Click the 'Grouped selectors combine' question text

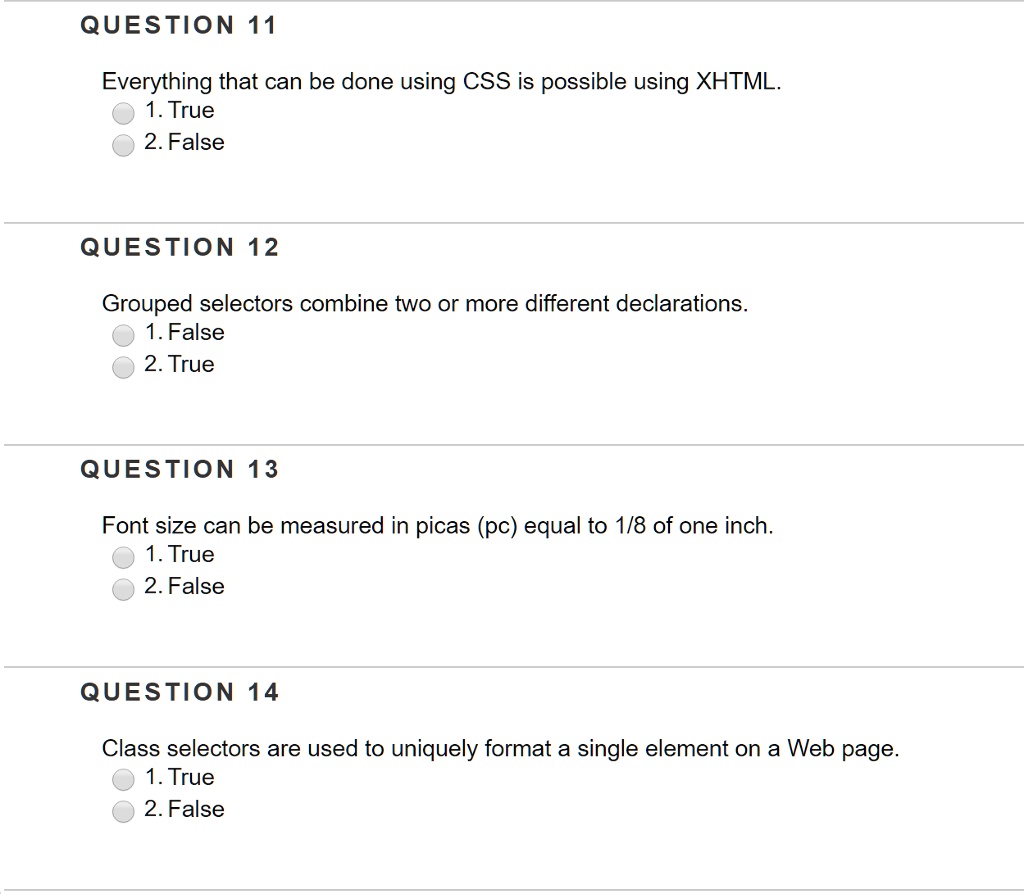(x=425, y=304)
